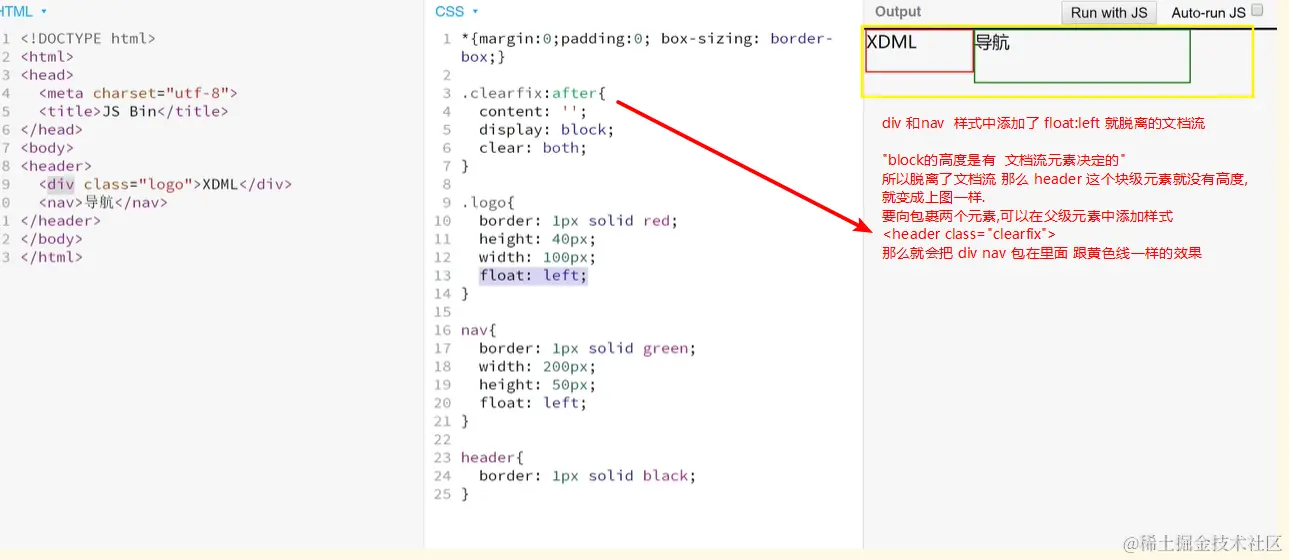Click the display: block; CSS line
The image size is (1289, 560).
(547, 129)
